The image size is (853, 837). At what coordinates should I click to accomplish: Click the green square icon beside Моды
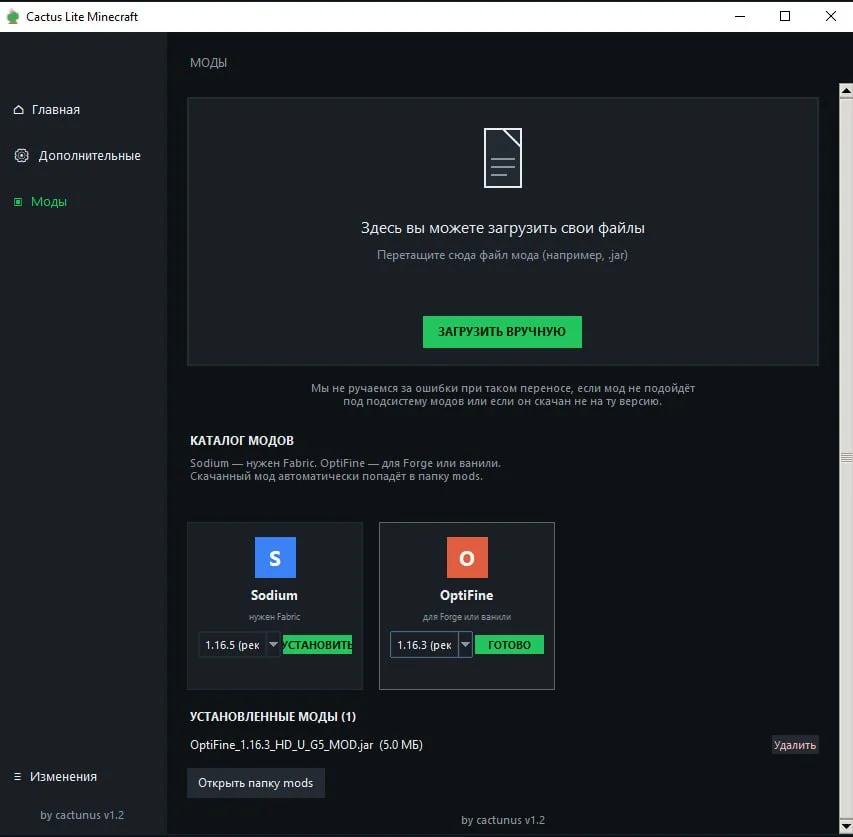pos(18,202)
